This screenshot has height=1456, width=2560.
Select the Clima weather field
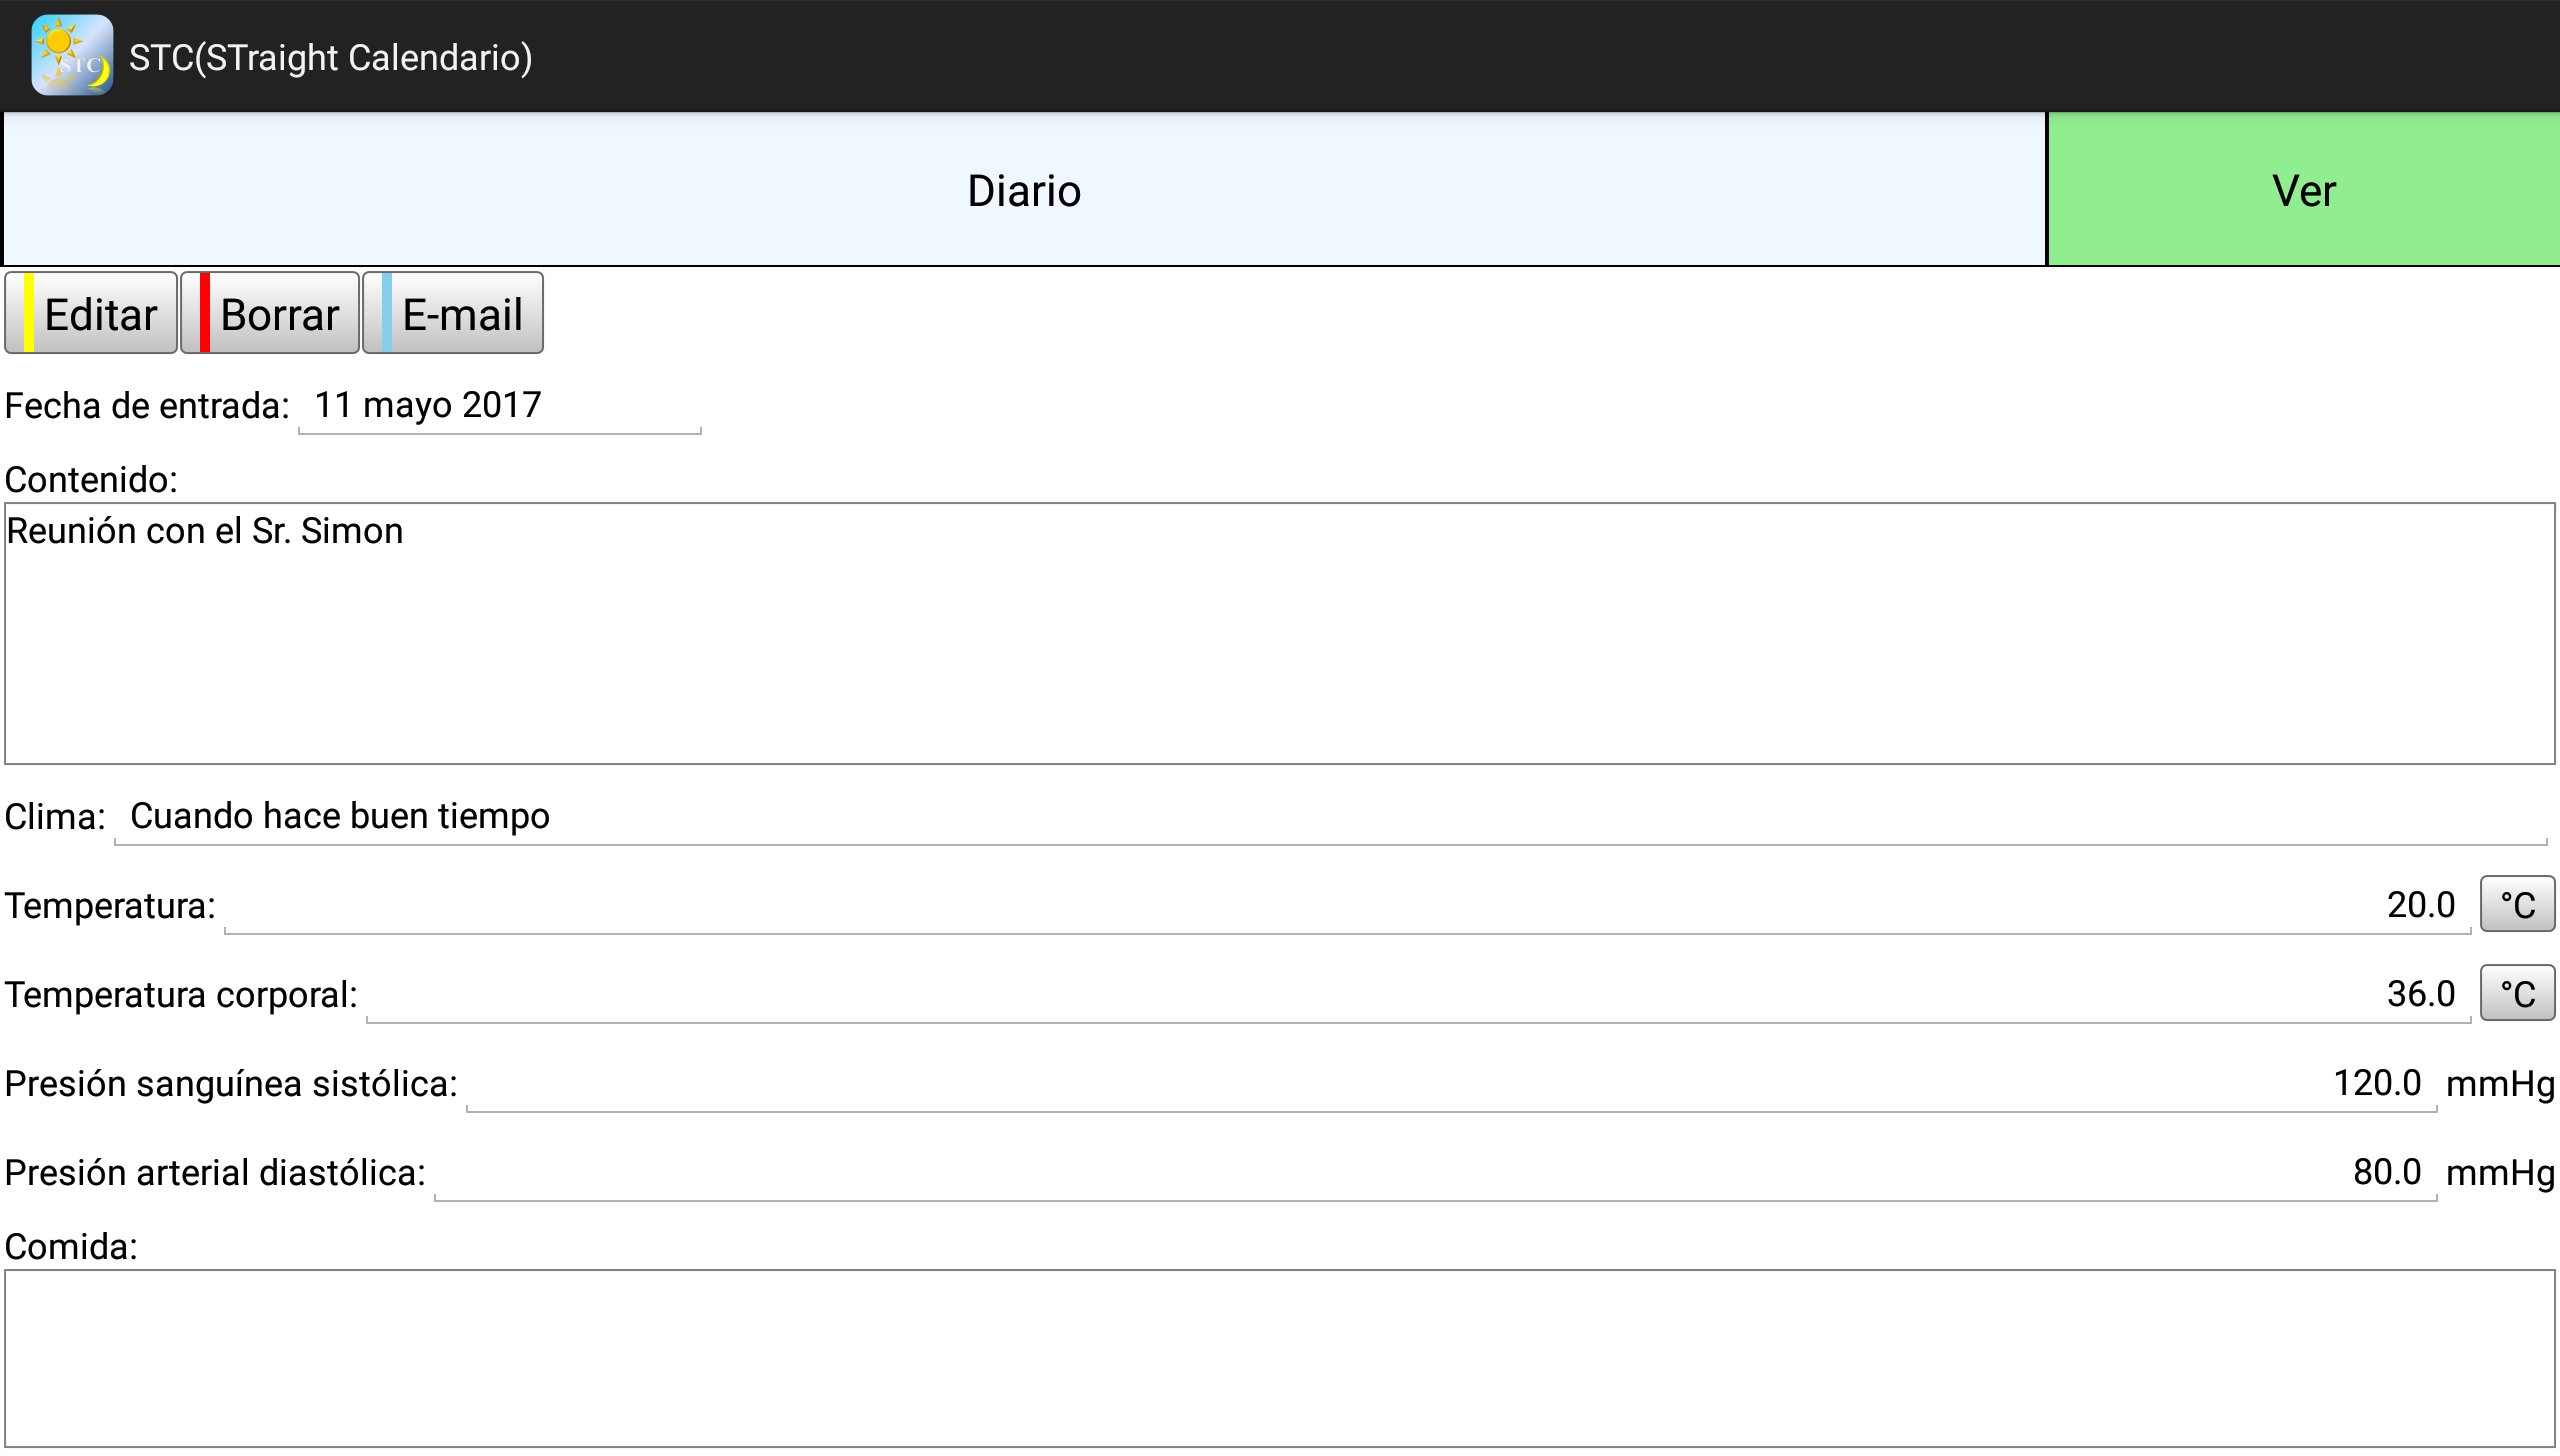click(x=1330, y=817)
